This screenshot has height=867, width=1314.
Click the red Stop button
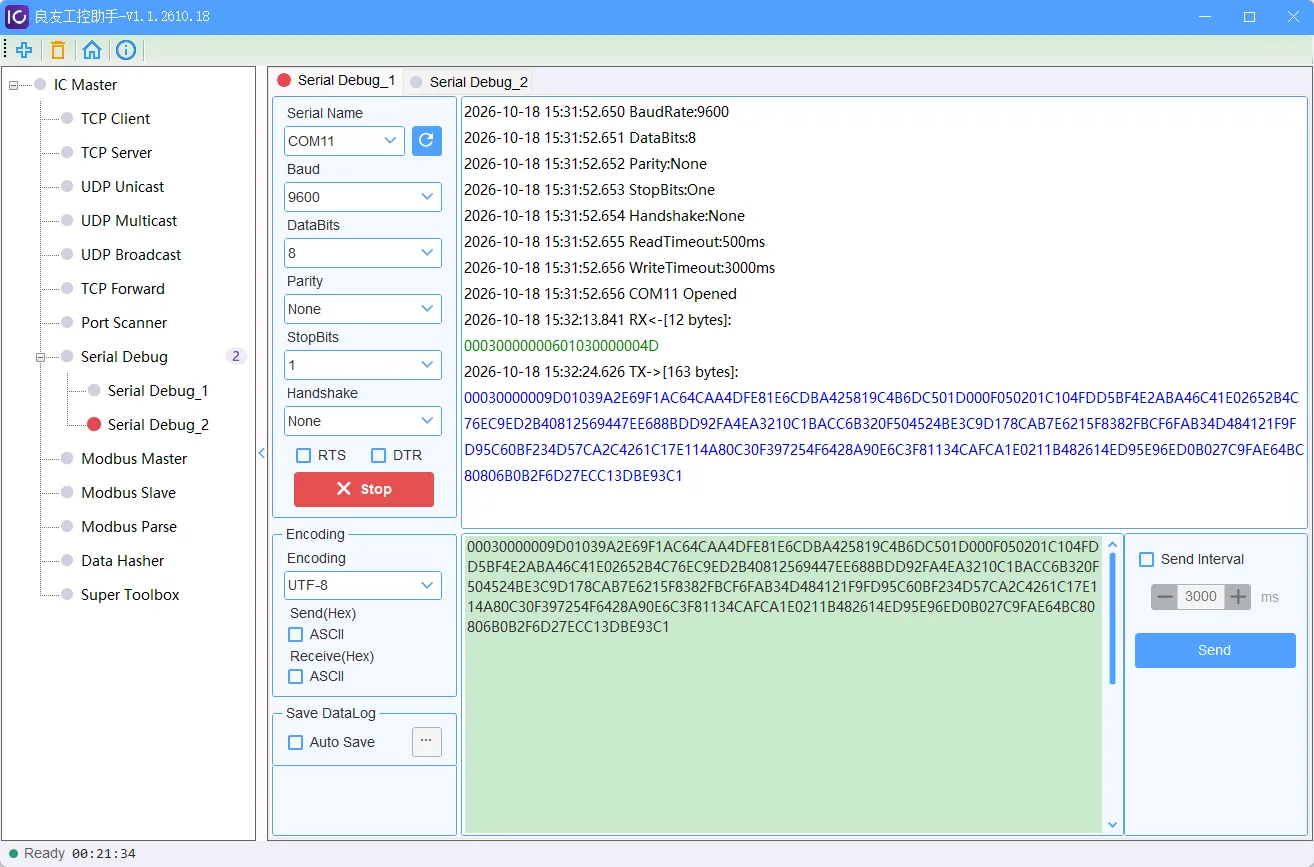coord(364,489)
